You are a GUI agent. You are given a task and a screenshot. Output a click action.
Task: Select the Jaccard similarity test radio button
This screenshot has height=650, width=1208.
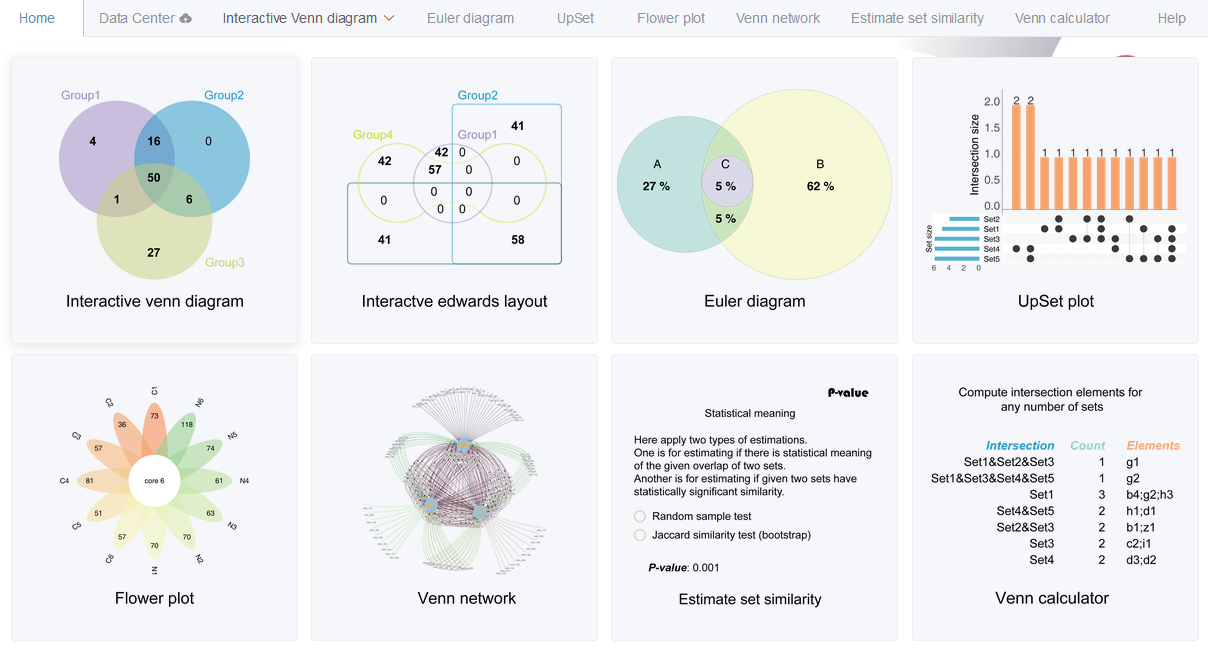click(640, 535)
